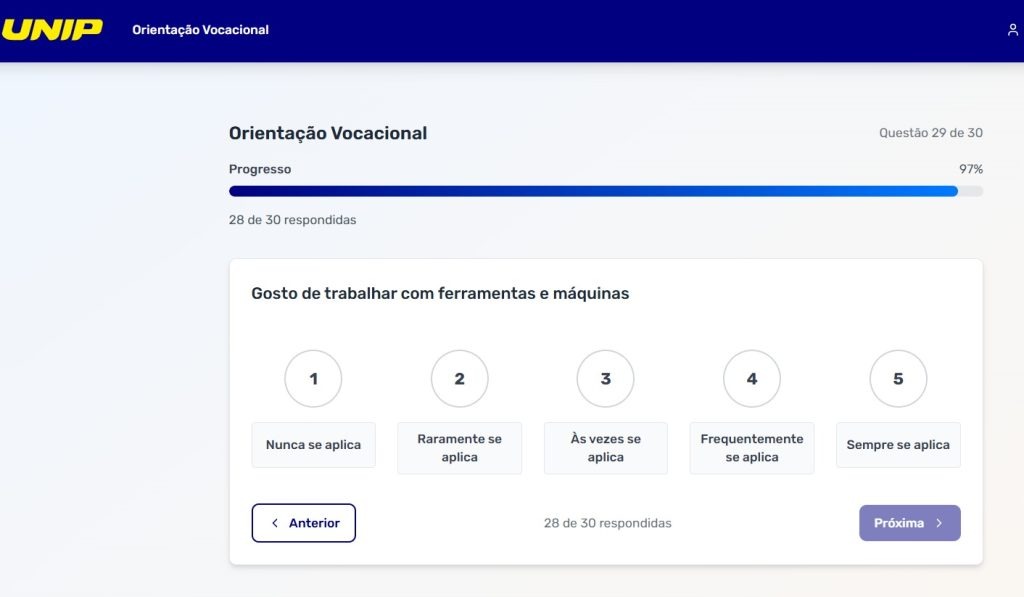The width and height of the screenshot is (1024, 597).
Task: Select the "Raramente se aplica" label
Action: [x=459, y=448]
